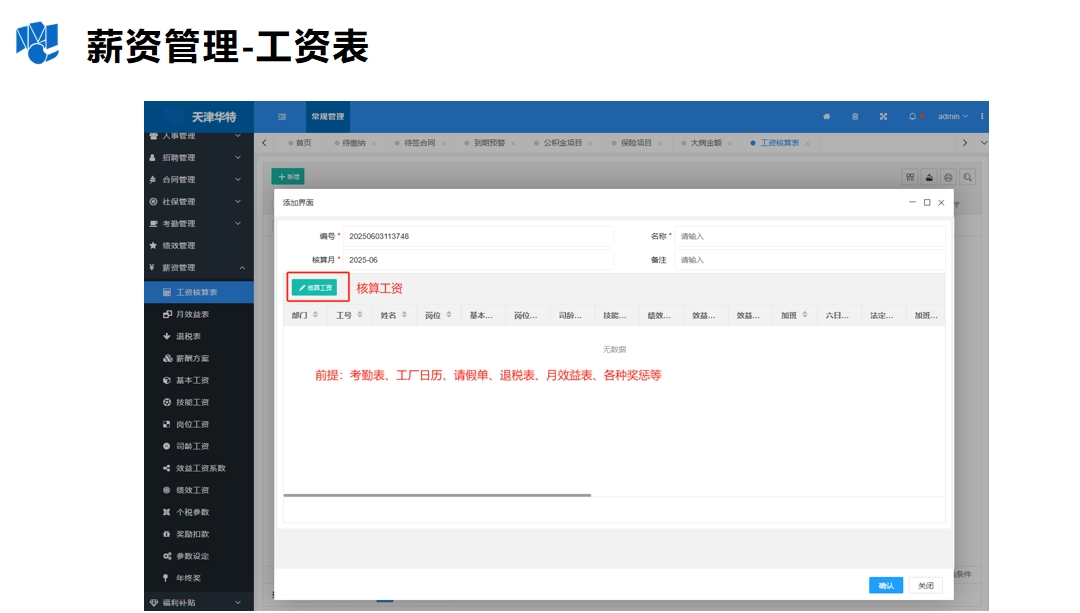This screenshot has height=613, width=1080.
Task: Select the 常规管理 top menu
Action: (x=328, y=116)
